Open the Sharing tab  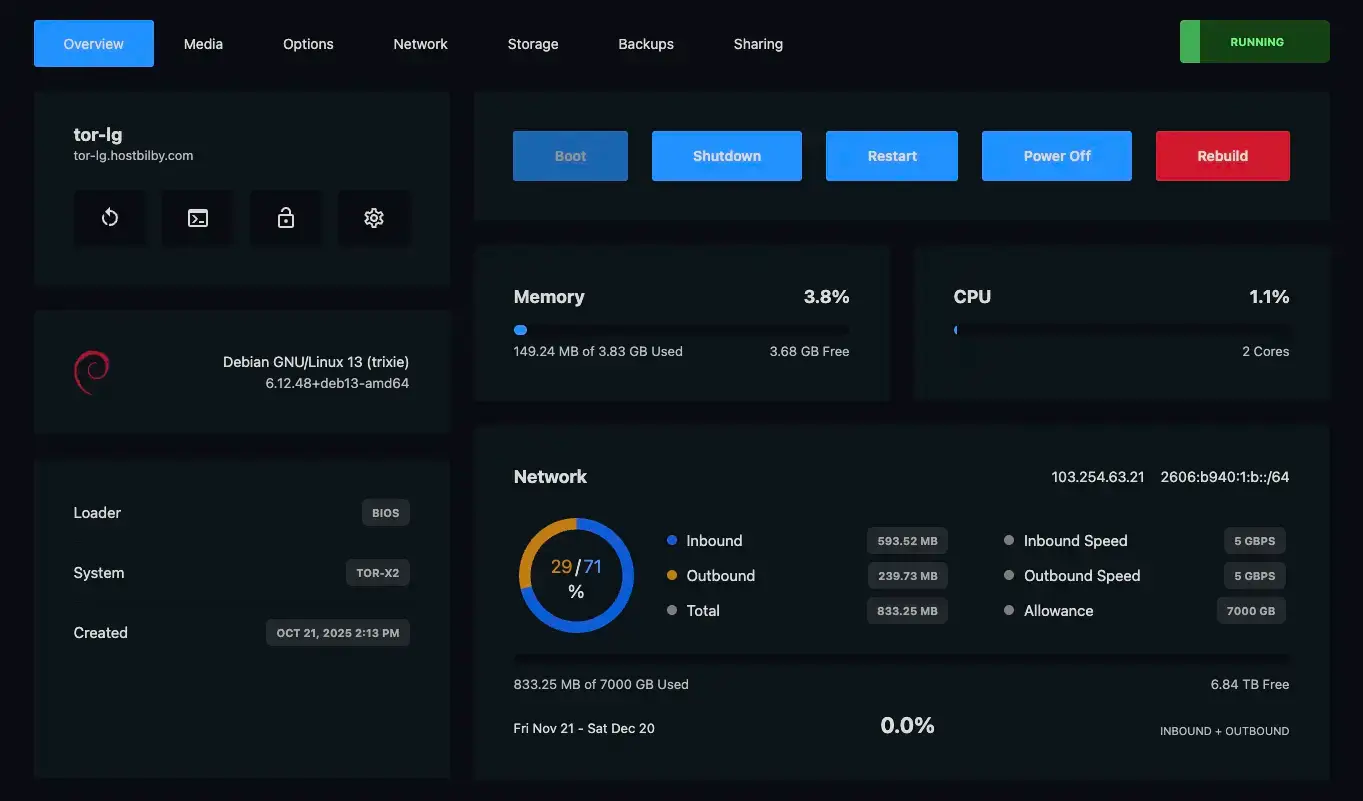tap(758, 44)
